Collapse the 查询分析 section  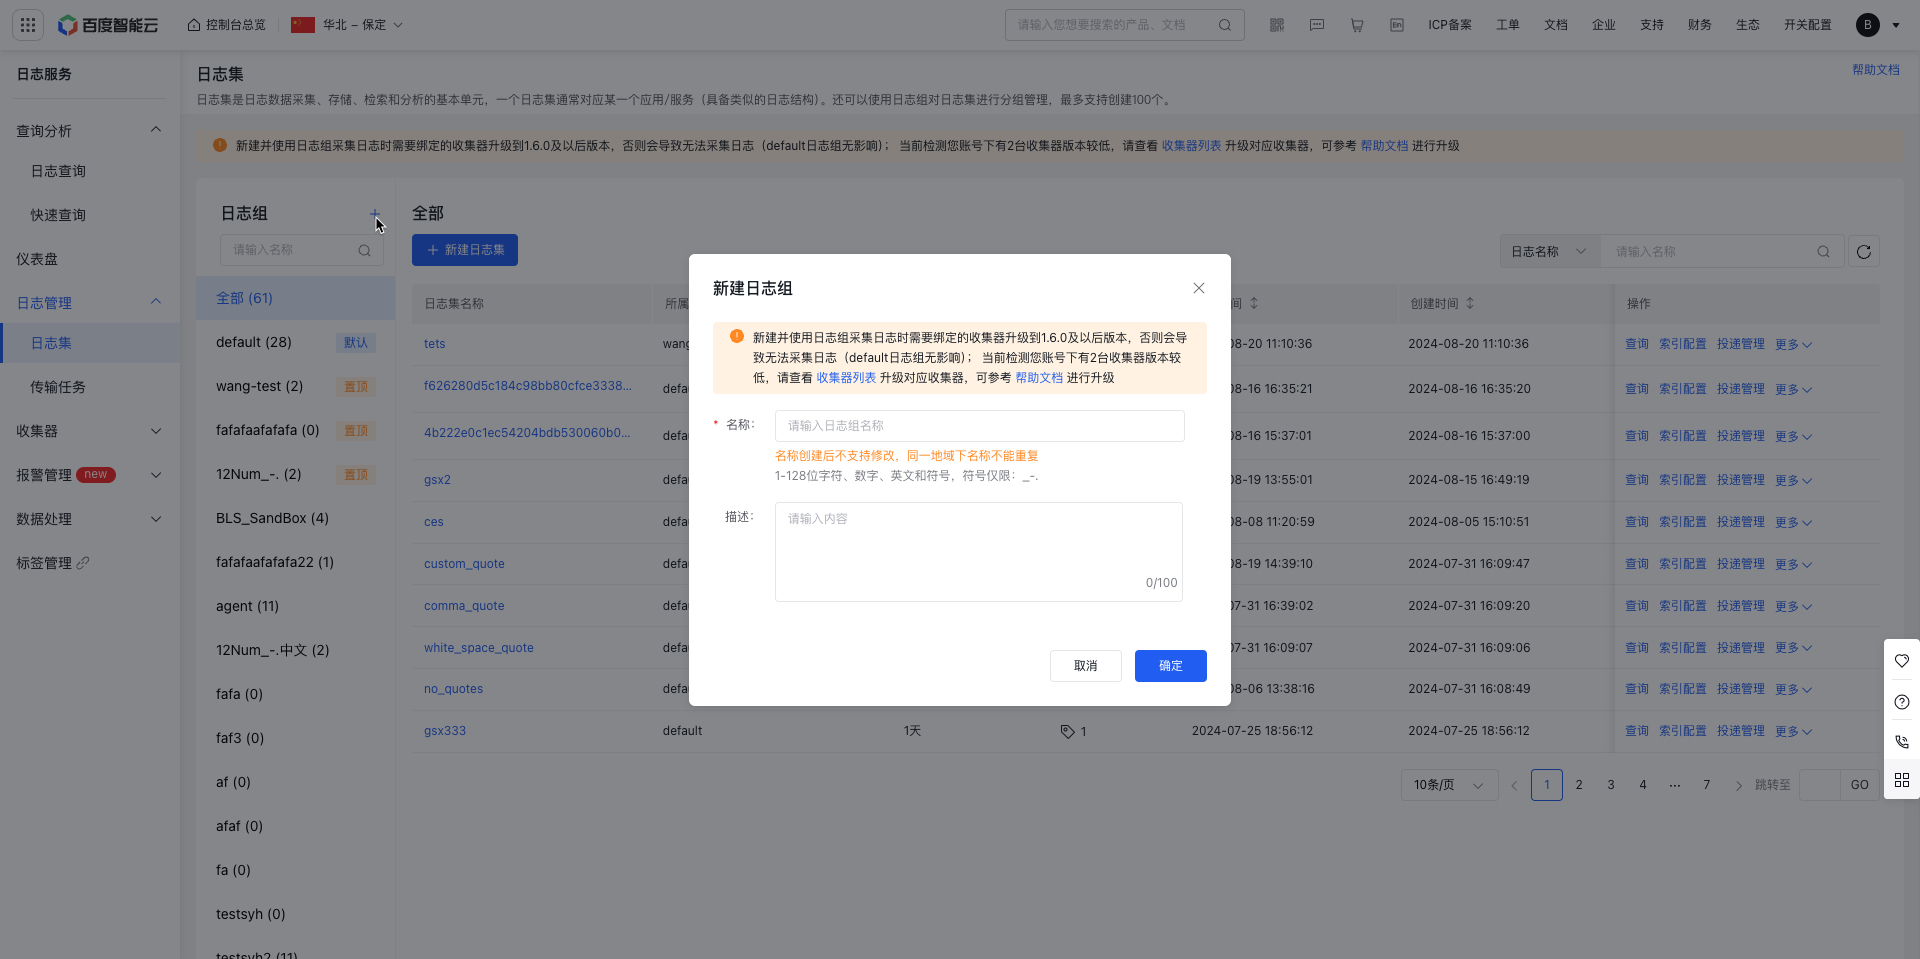point(156,130)
